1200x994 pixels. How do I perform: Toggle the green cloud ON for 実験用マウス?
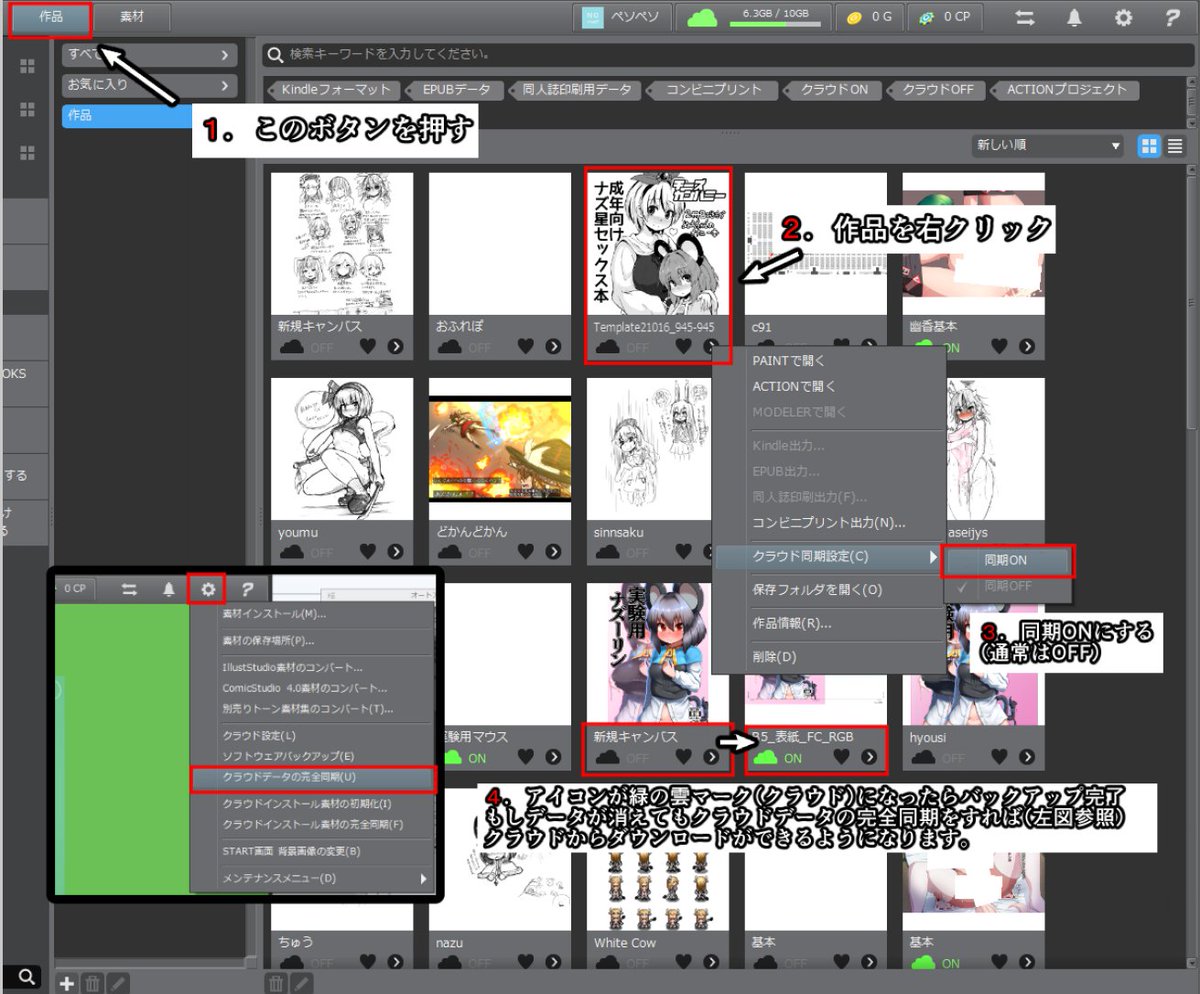462,758
